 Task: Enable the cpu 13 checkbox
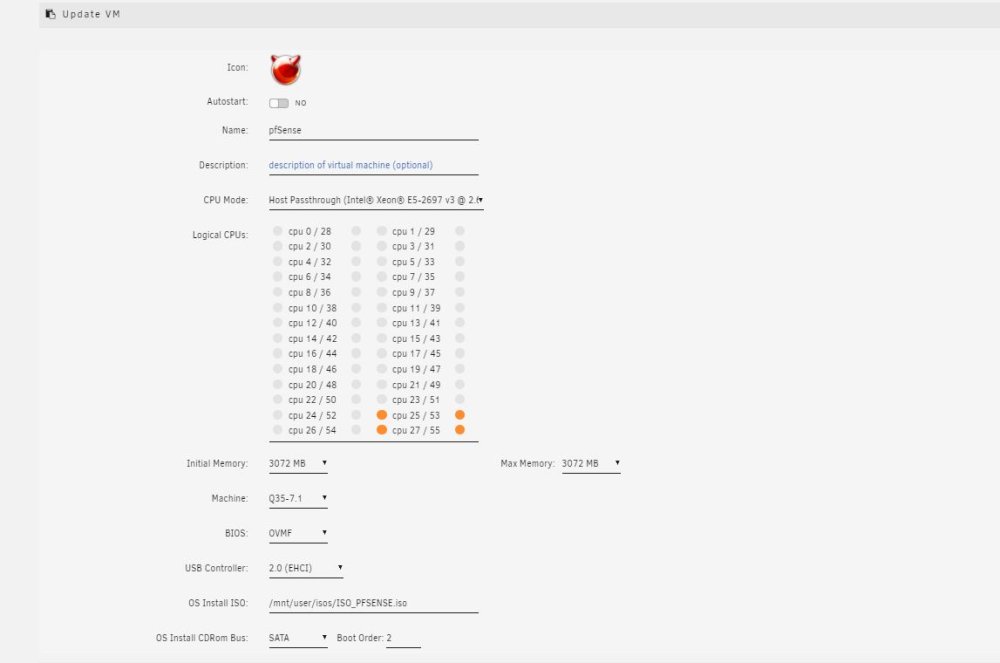click(381, 323)
